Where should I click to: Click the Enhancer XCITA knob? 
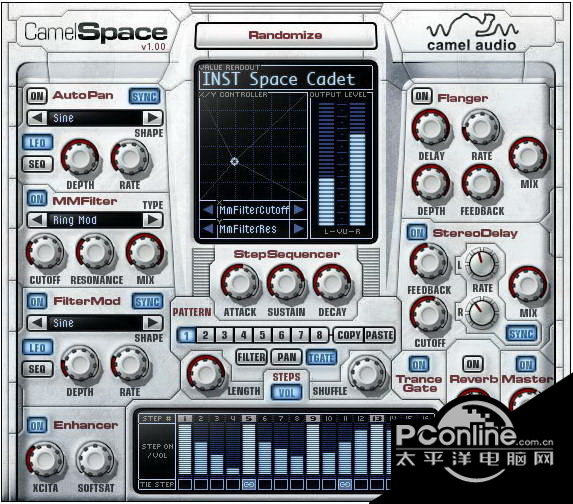point(45,459)
